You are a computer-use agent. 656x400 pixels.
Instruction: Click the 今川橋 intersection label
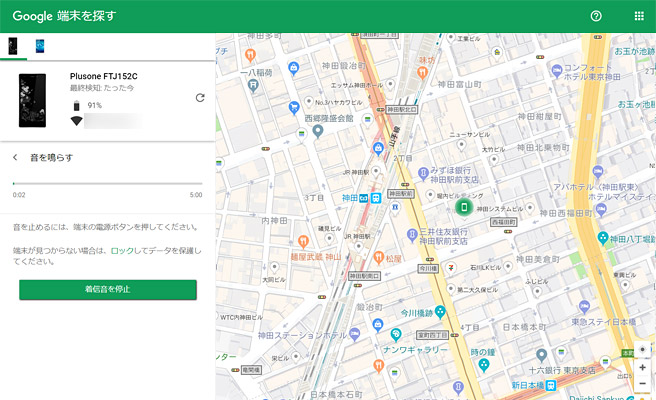(428, 269)
